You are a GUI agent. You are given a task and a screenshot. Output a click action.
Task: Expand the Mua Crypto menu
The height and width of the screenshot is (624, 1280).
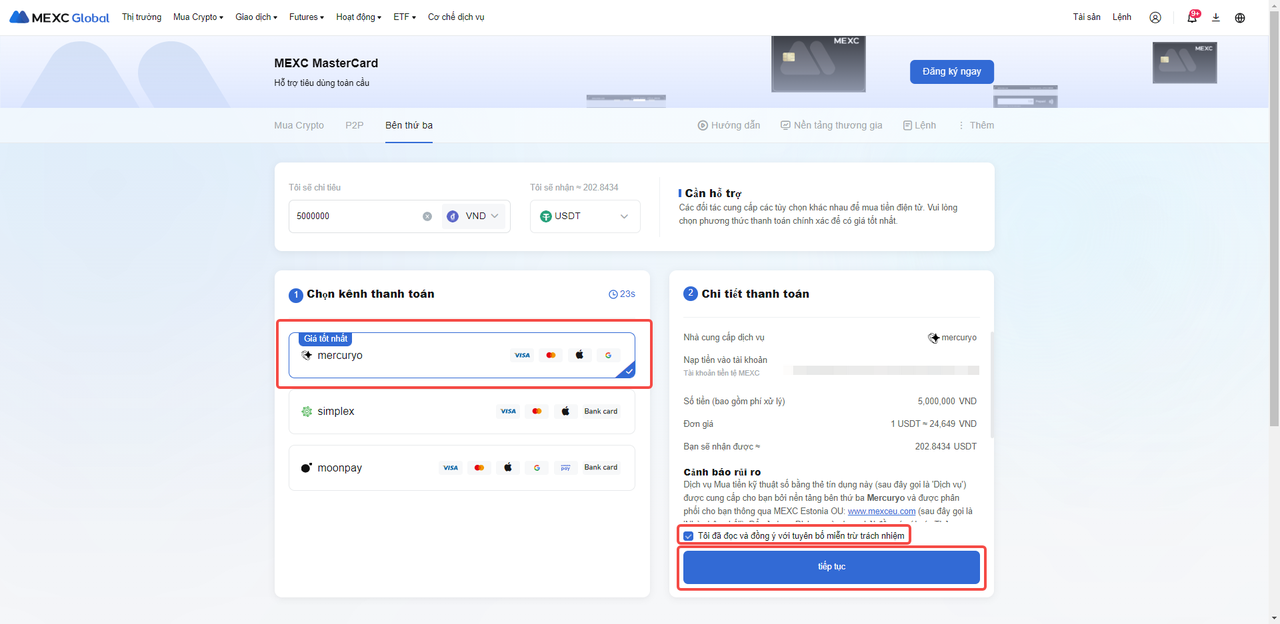point(198,17)
